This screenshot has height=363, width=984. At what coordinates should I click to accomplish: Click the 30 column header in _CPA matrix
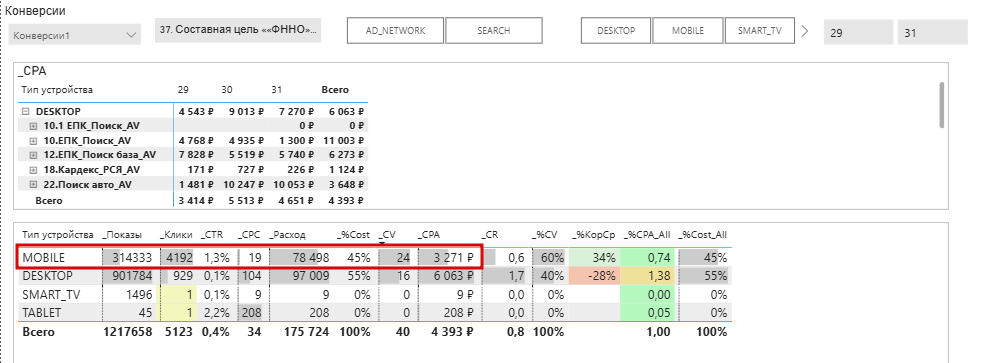click(227, 90)
